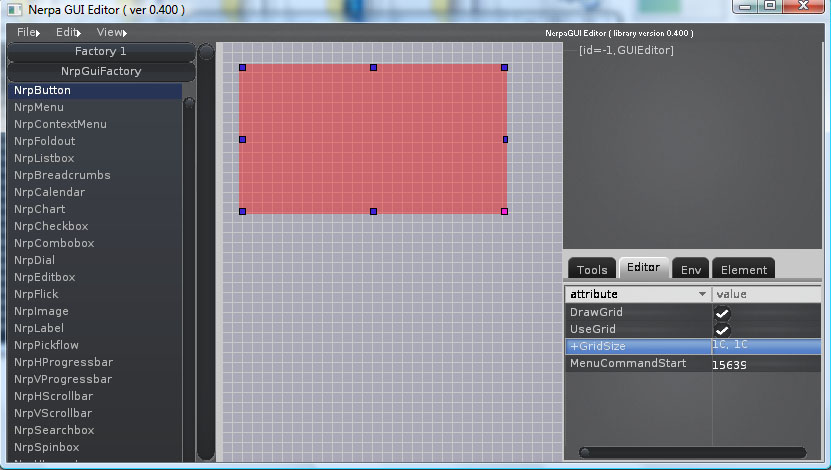The height and width of the screenshot is (470, 831).
Task: Click the right-middle resize handle of red rectangle
Action: click(505, 139)
